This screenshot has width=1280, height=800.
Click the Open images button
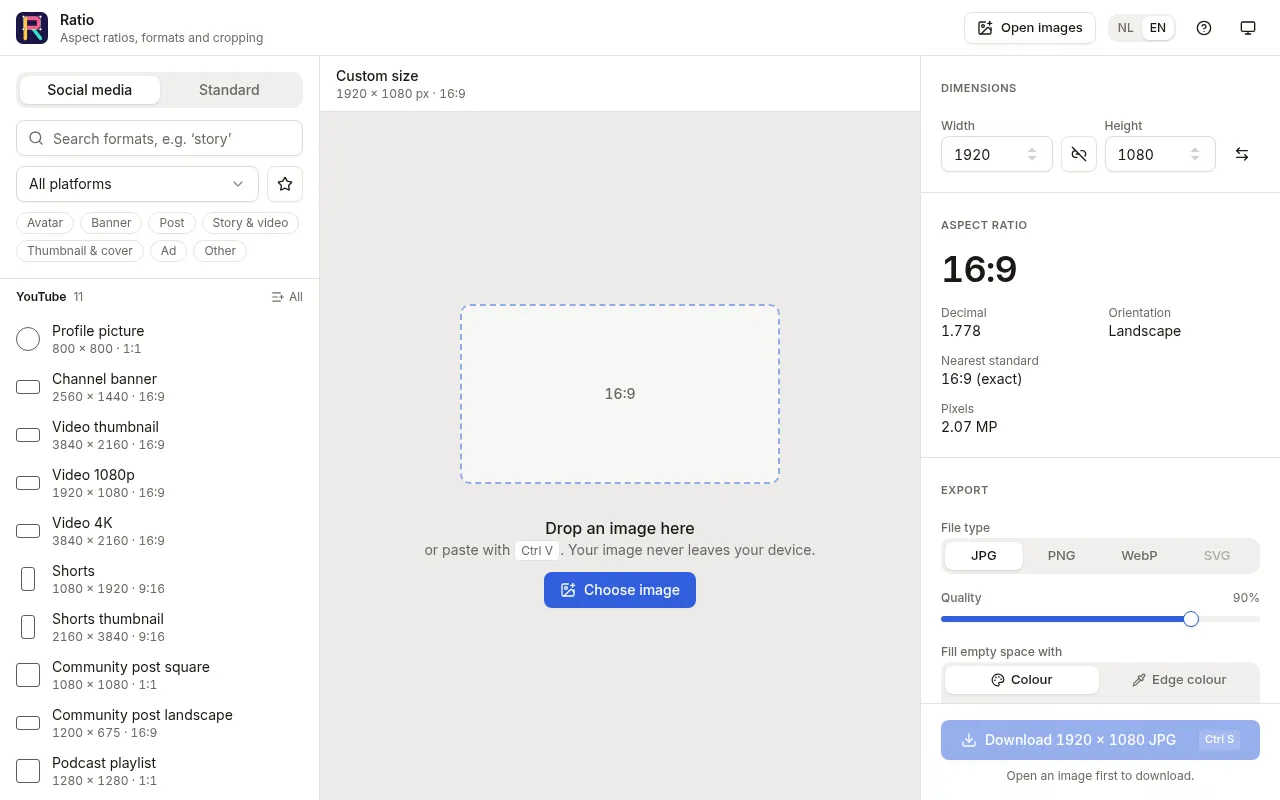1030,28
